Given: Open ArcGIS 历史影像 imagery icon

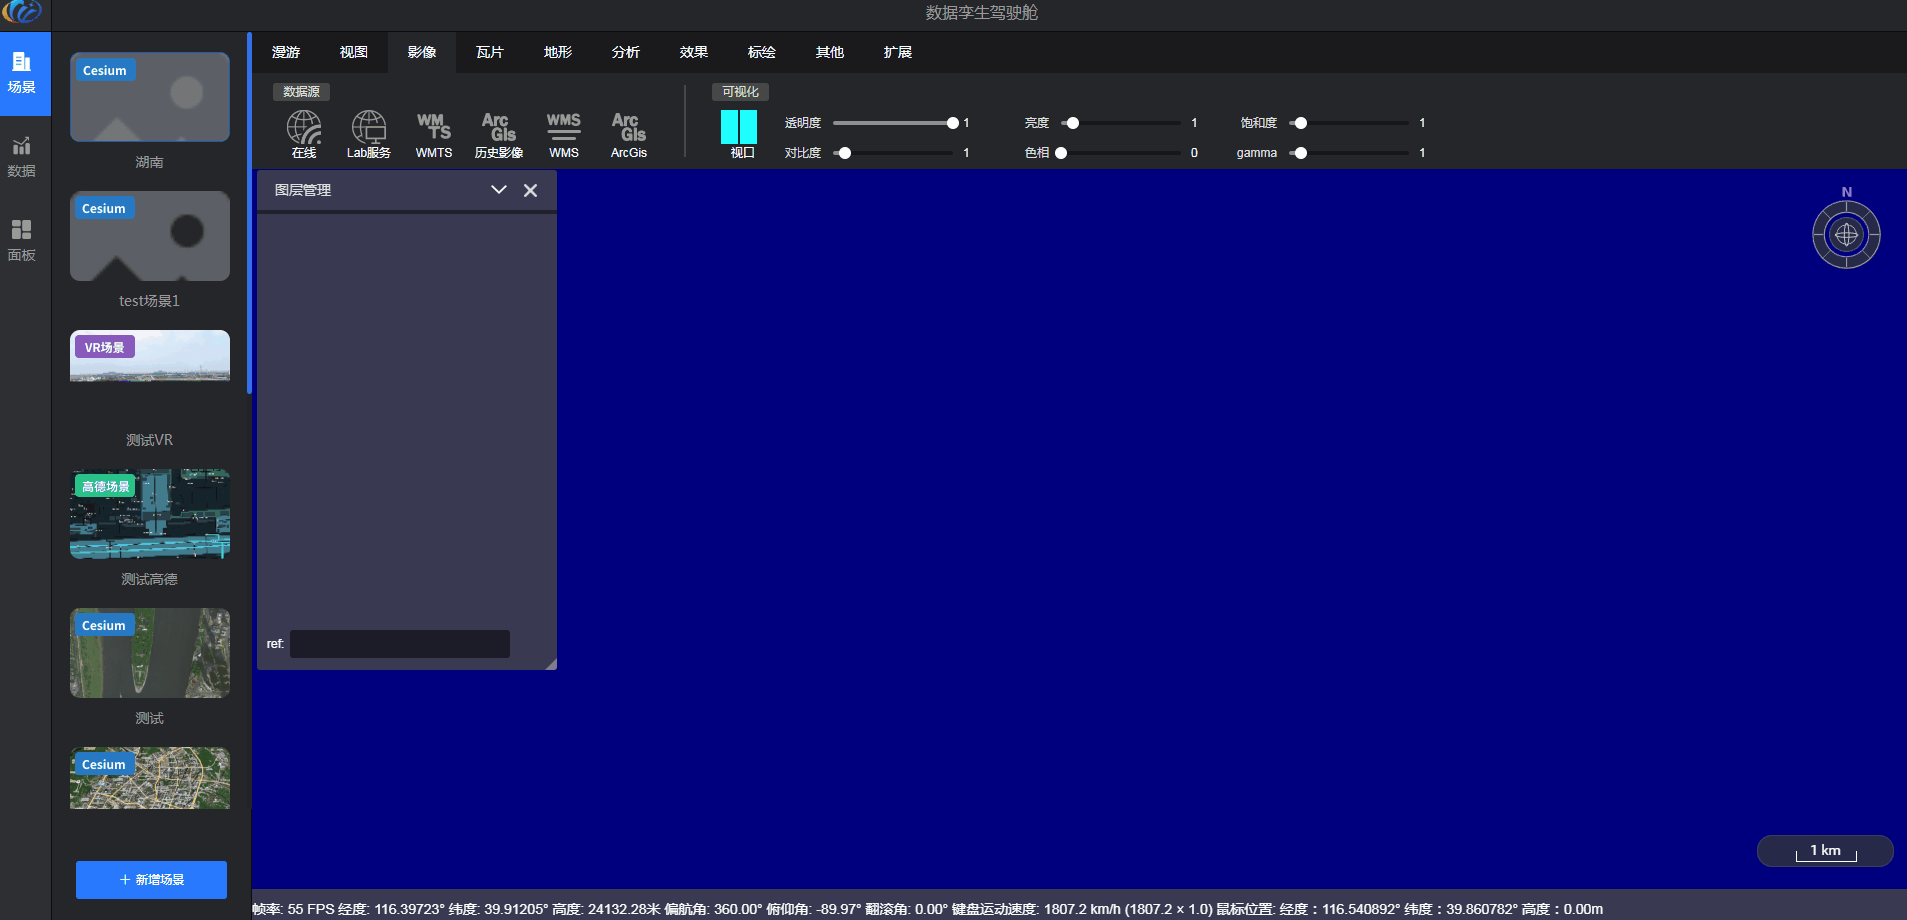Looking at the screenshot, I should pos(498,128).
